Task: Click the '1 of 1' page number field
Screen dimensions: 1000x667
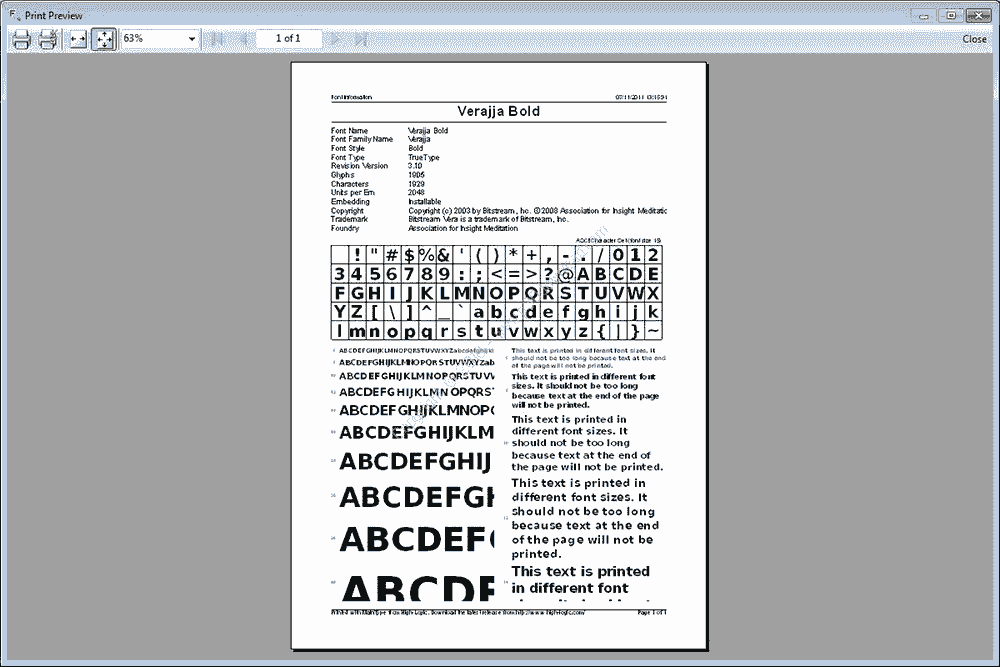Action: 288,38
